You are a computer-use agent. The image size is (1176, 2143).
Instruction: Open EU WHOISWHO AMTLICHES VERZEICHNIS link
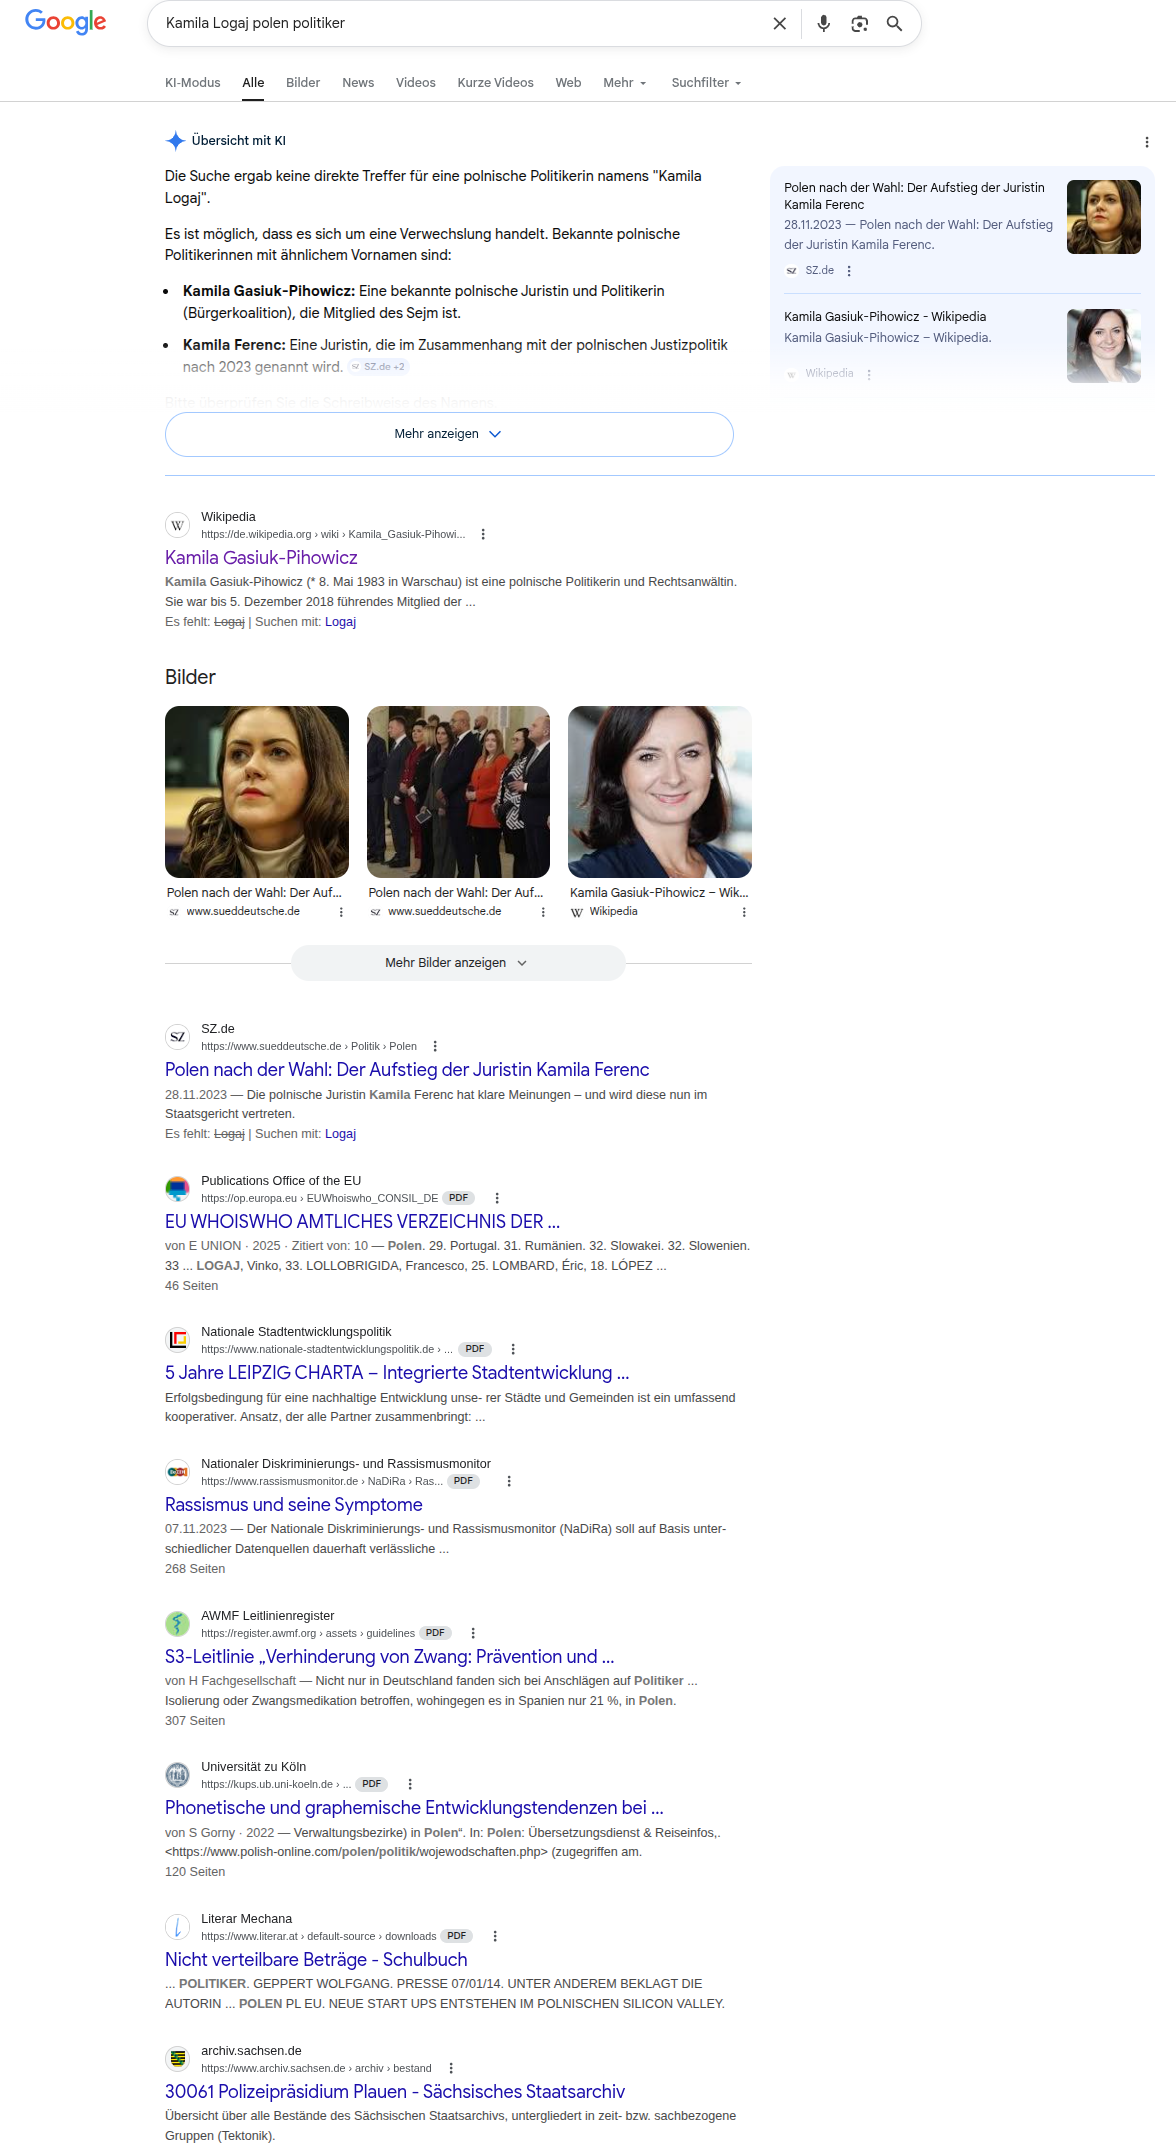(362, 1222)
